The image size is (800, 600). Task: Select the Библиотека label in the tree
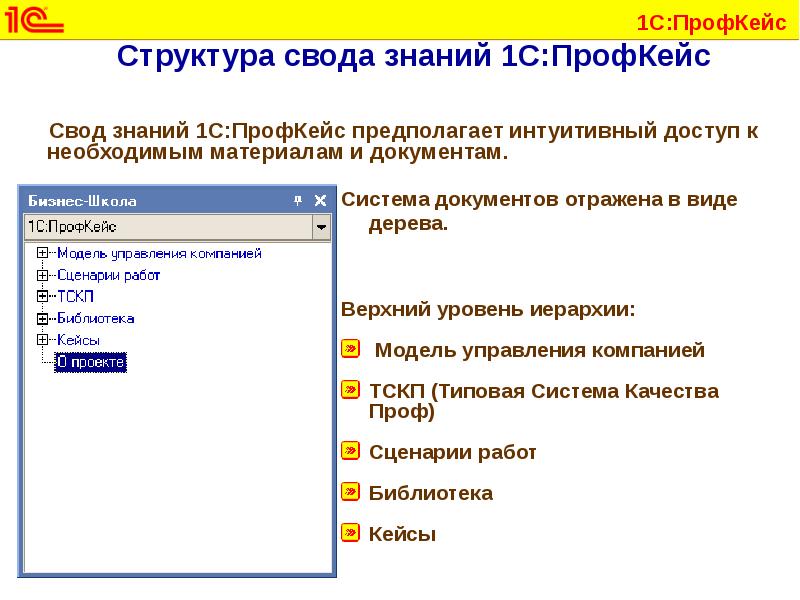coord(95,318)
